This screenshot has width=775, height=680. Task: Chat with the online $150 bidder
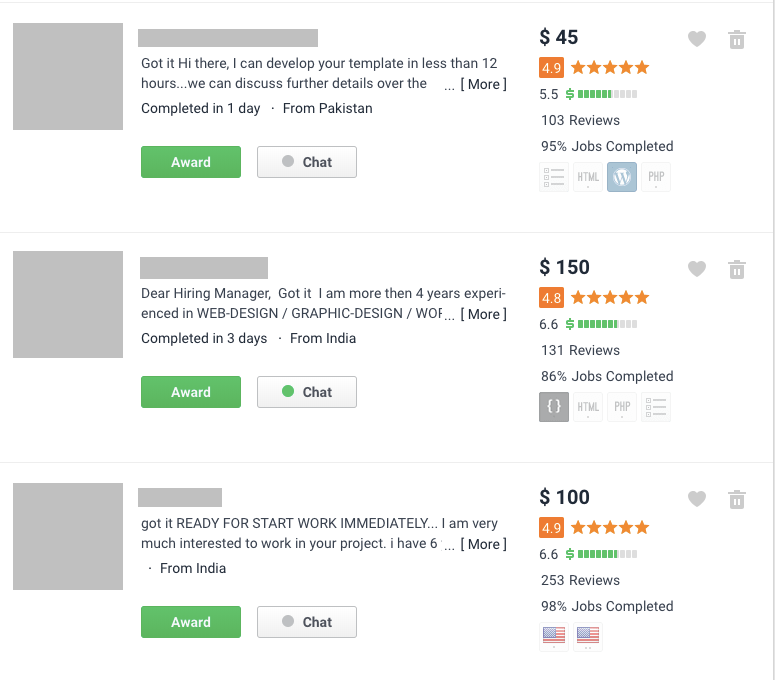[307, 392]
